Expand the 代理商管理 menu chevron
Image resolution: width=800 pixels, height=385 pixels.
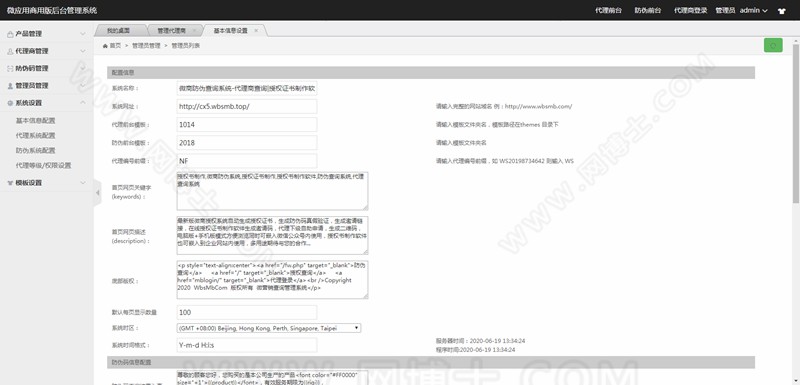click(83, 52)
